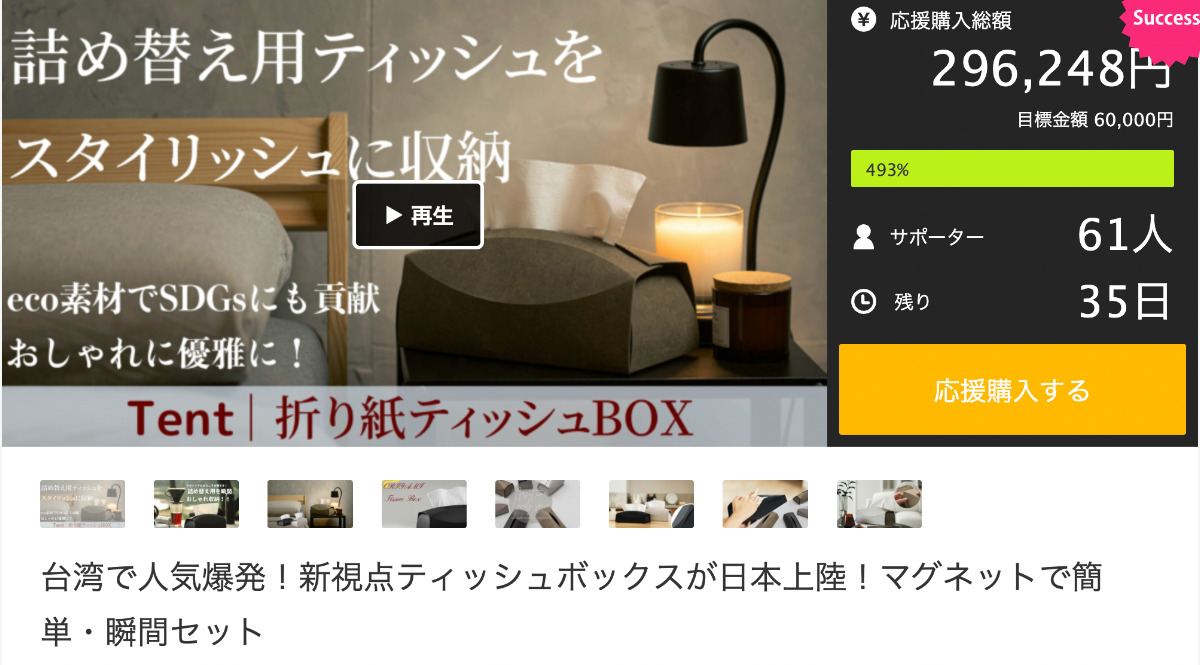Click the 296,248円 total amount
Viewport: 1200px width, 665px height.
(x=1052, y=69)
